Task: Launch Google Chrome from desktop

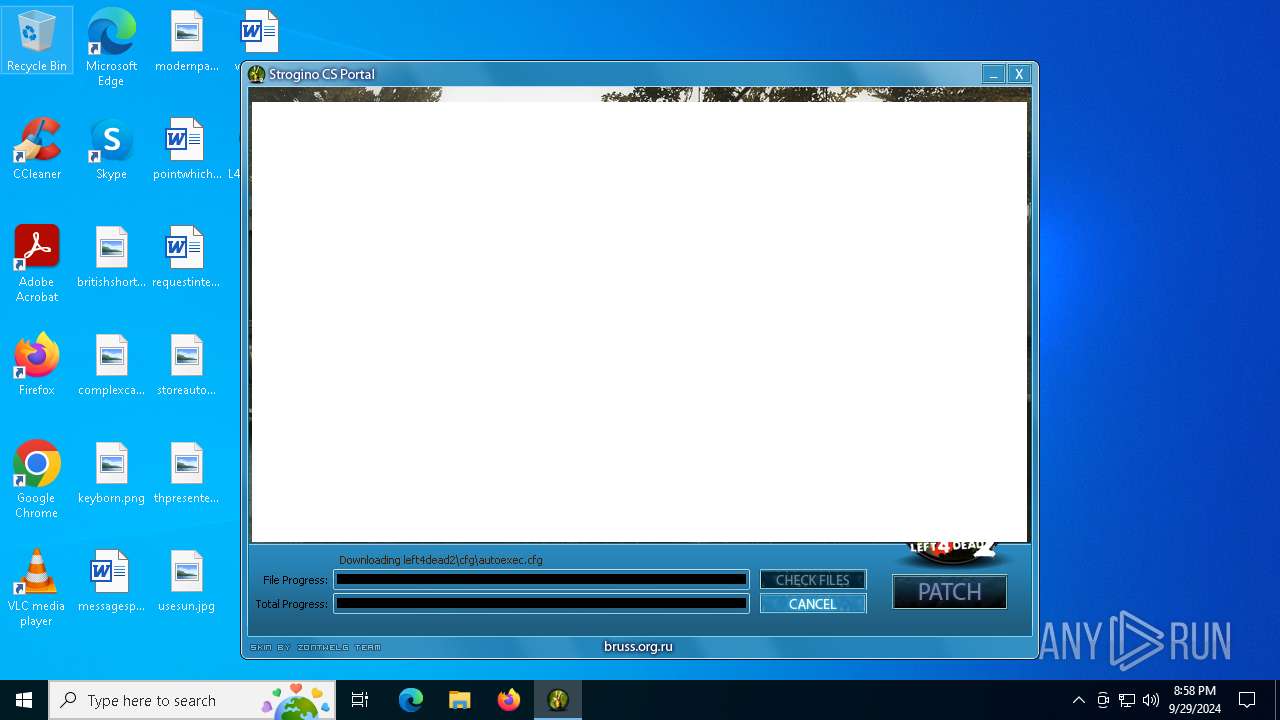Action: (x=37, y=480)
